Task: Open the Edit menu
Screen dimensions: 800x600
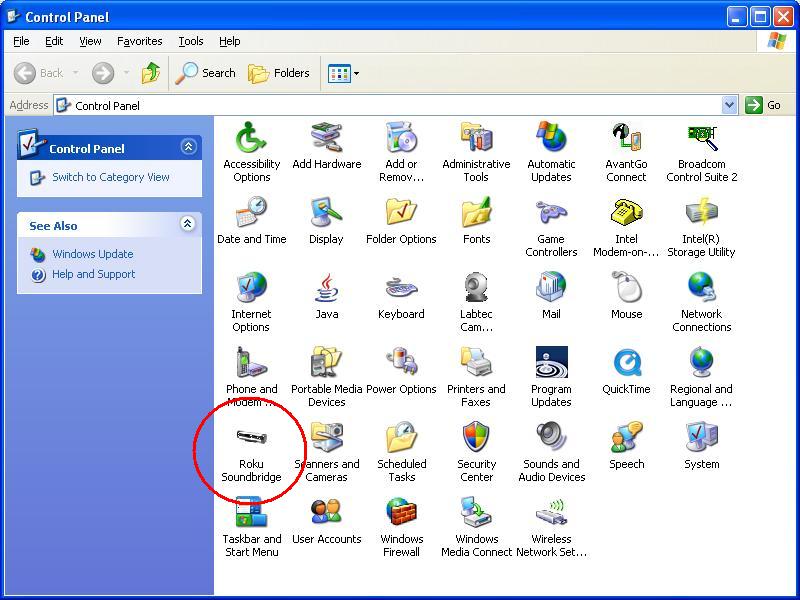Action: click(54, 41)
